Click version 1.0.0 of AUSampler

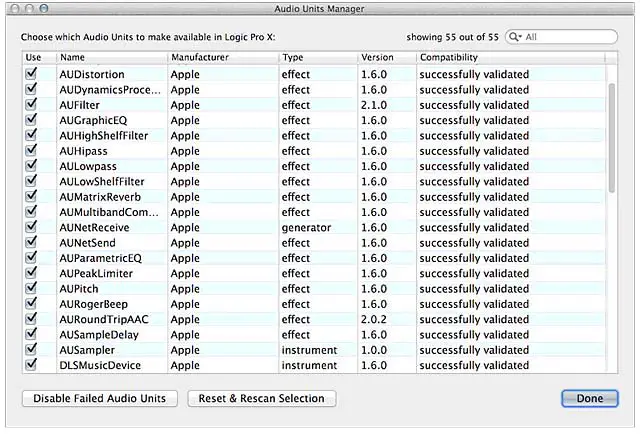(x=374, y=350)
